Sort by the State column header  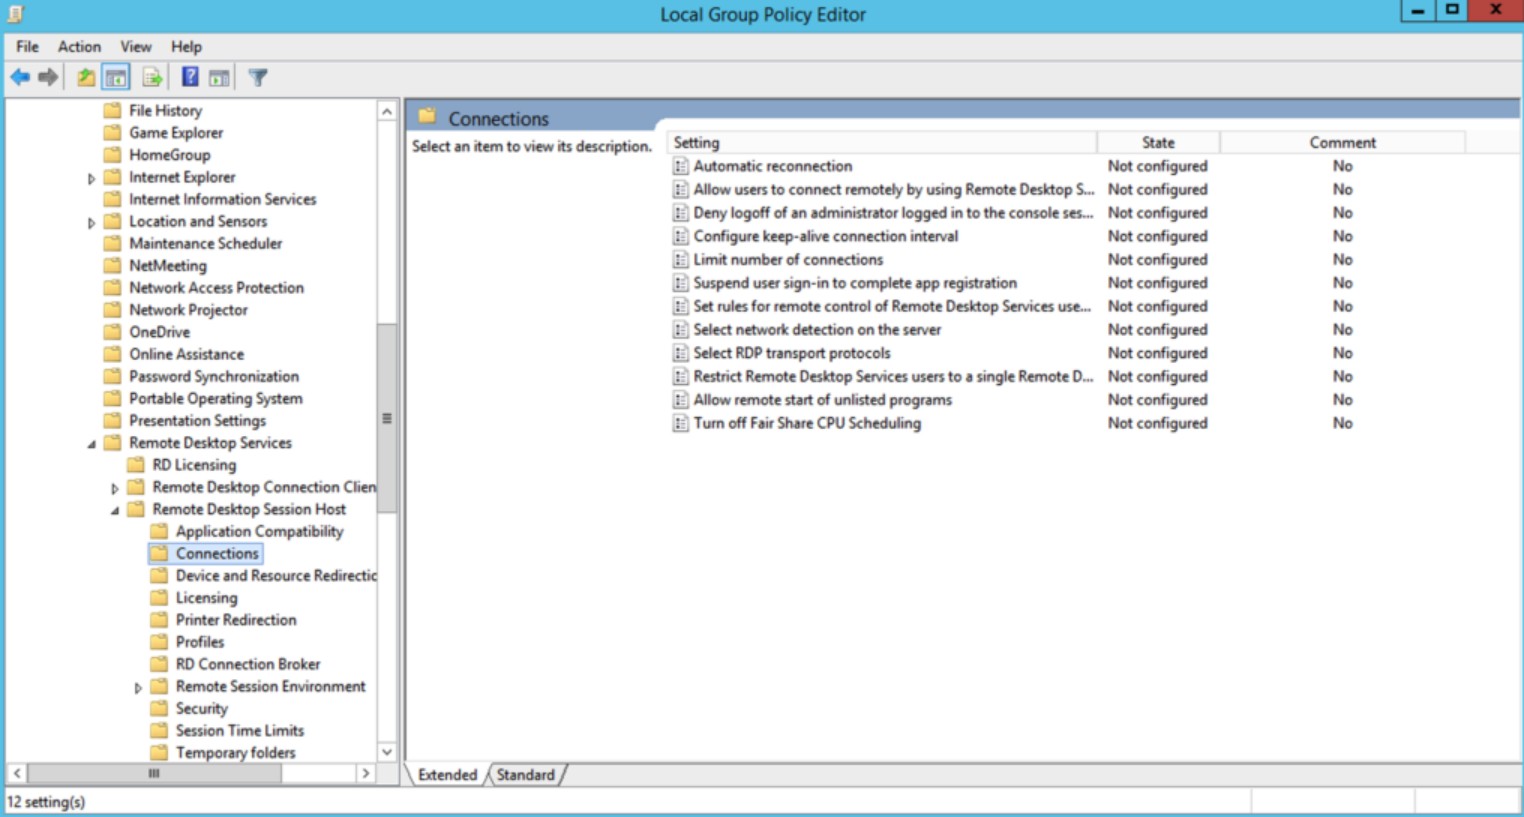pos(1158,143)
